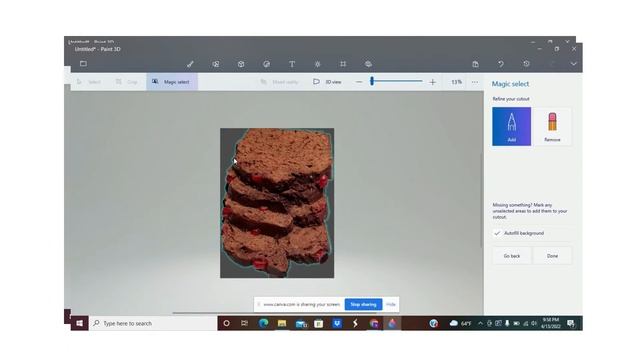Click the Paste icon

(476, 64)
